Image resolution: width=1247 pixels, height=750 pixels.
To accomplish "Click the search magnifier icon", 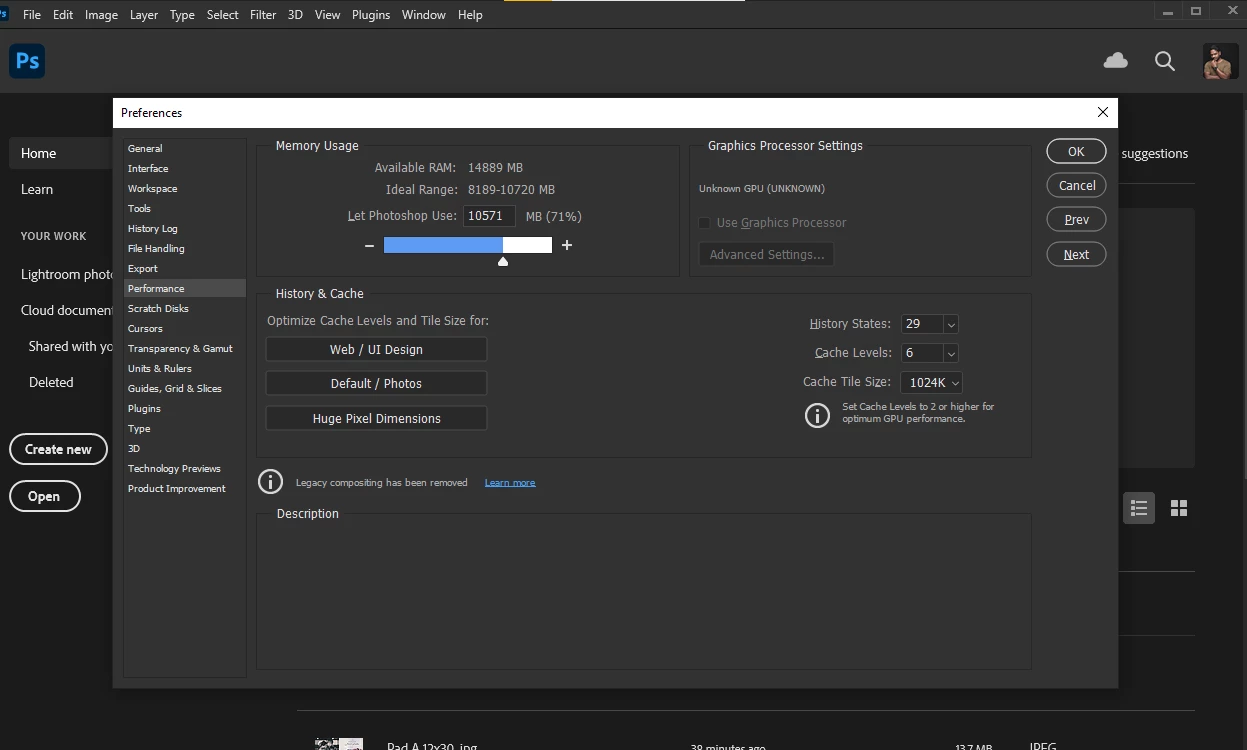I will click(x=1165, y=61).
